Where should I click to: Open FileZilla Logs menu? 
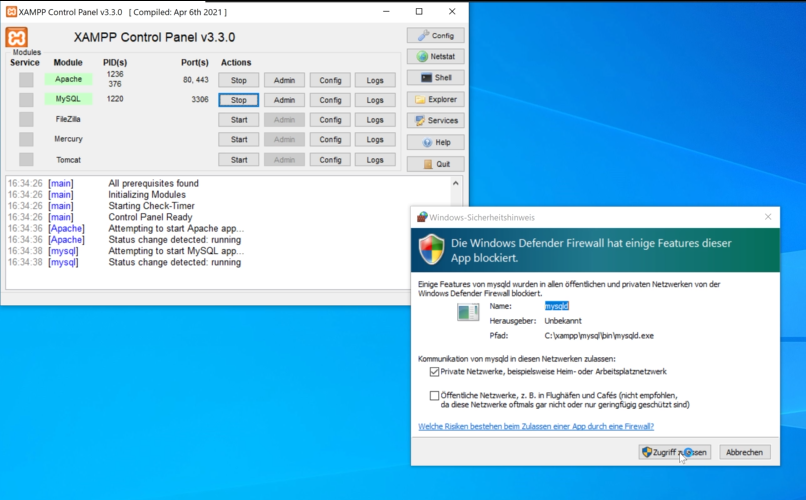coord(375,120)
